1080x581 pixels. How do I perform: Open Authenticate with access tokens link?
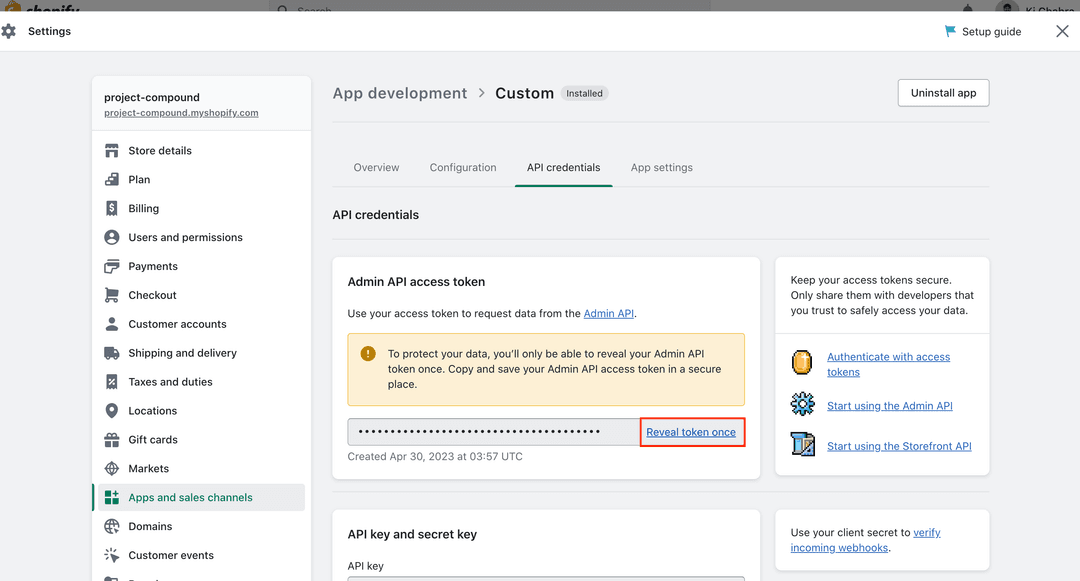[889, 364]
